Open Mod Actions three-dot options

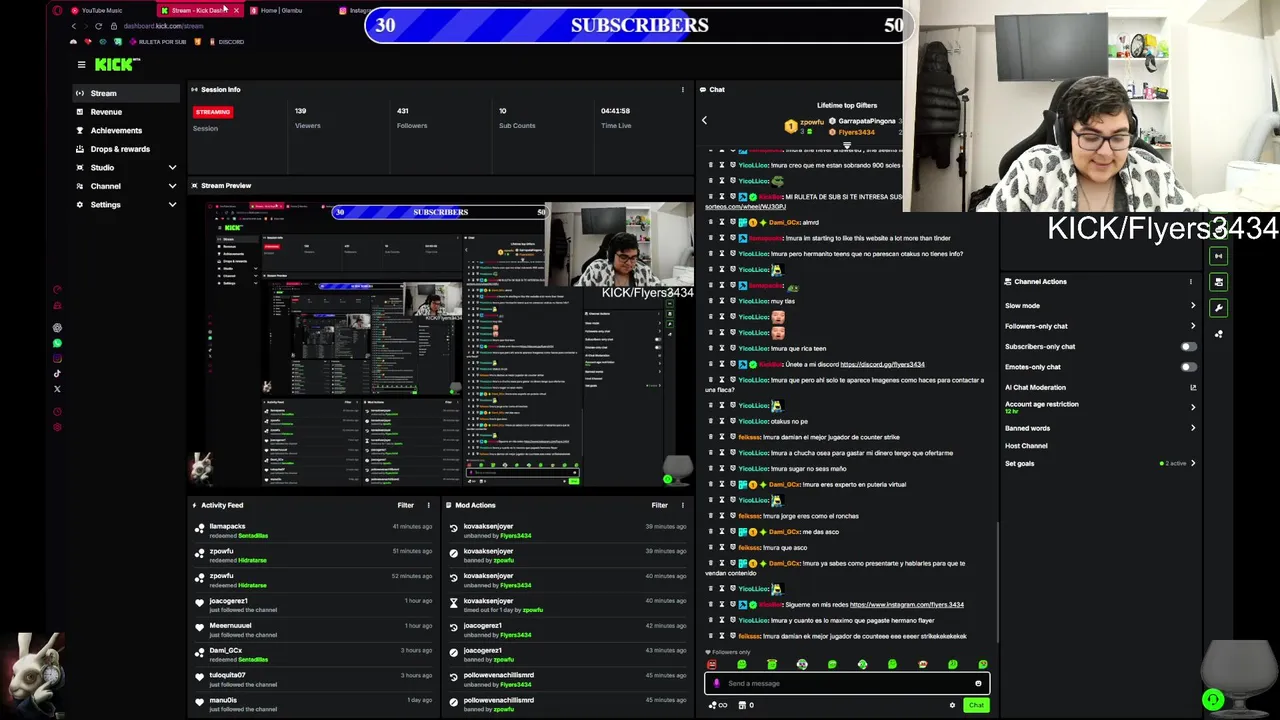tap(683, 505)
